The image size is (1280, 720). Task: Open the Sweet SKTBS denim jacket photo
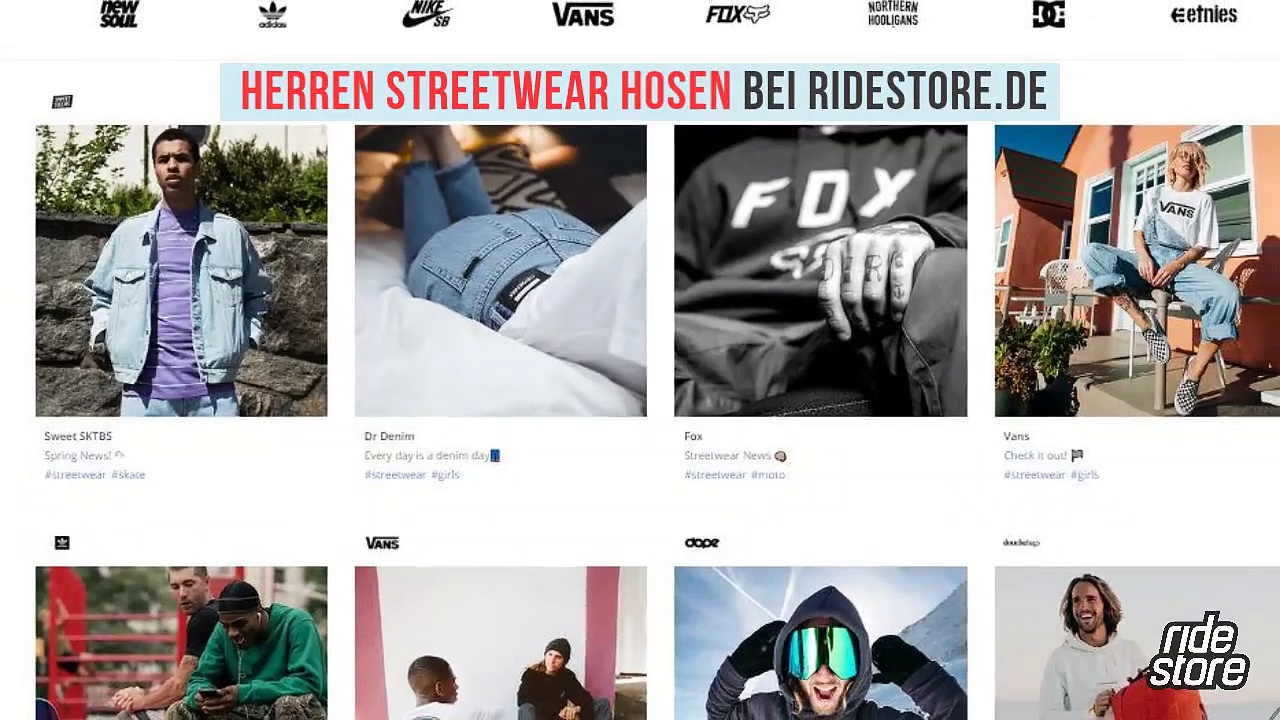(181, 270)
